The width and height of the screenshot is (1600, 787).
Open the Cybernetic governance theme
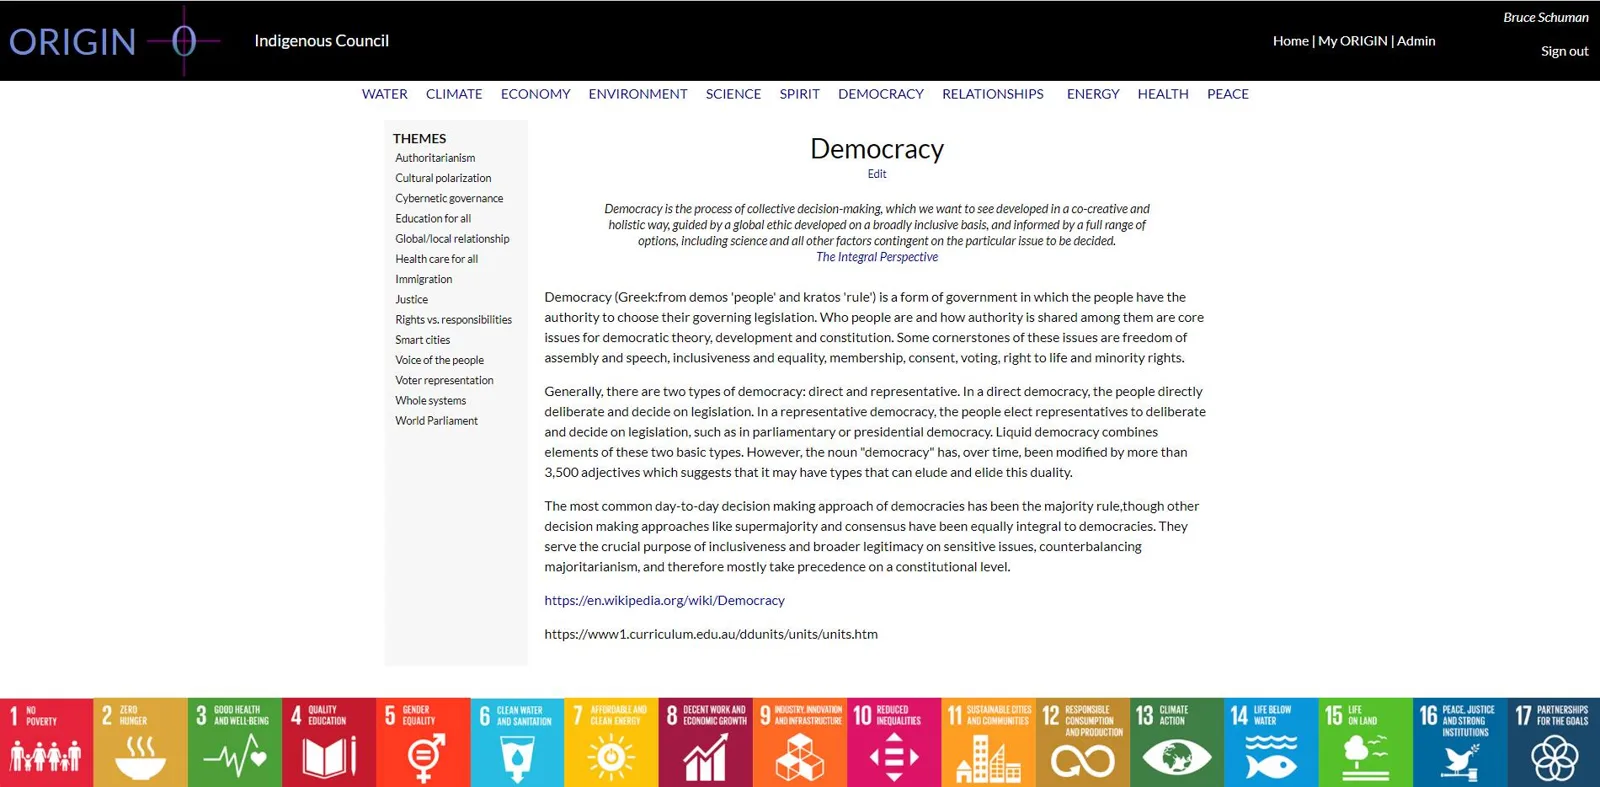449,198
